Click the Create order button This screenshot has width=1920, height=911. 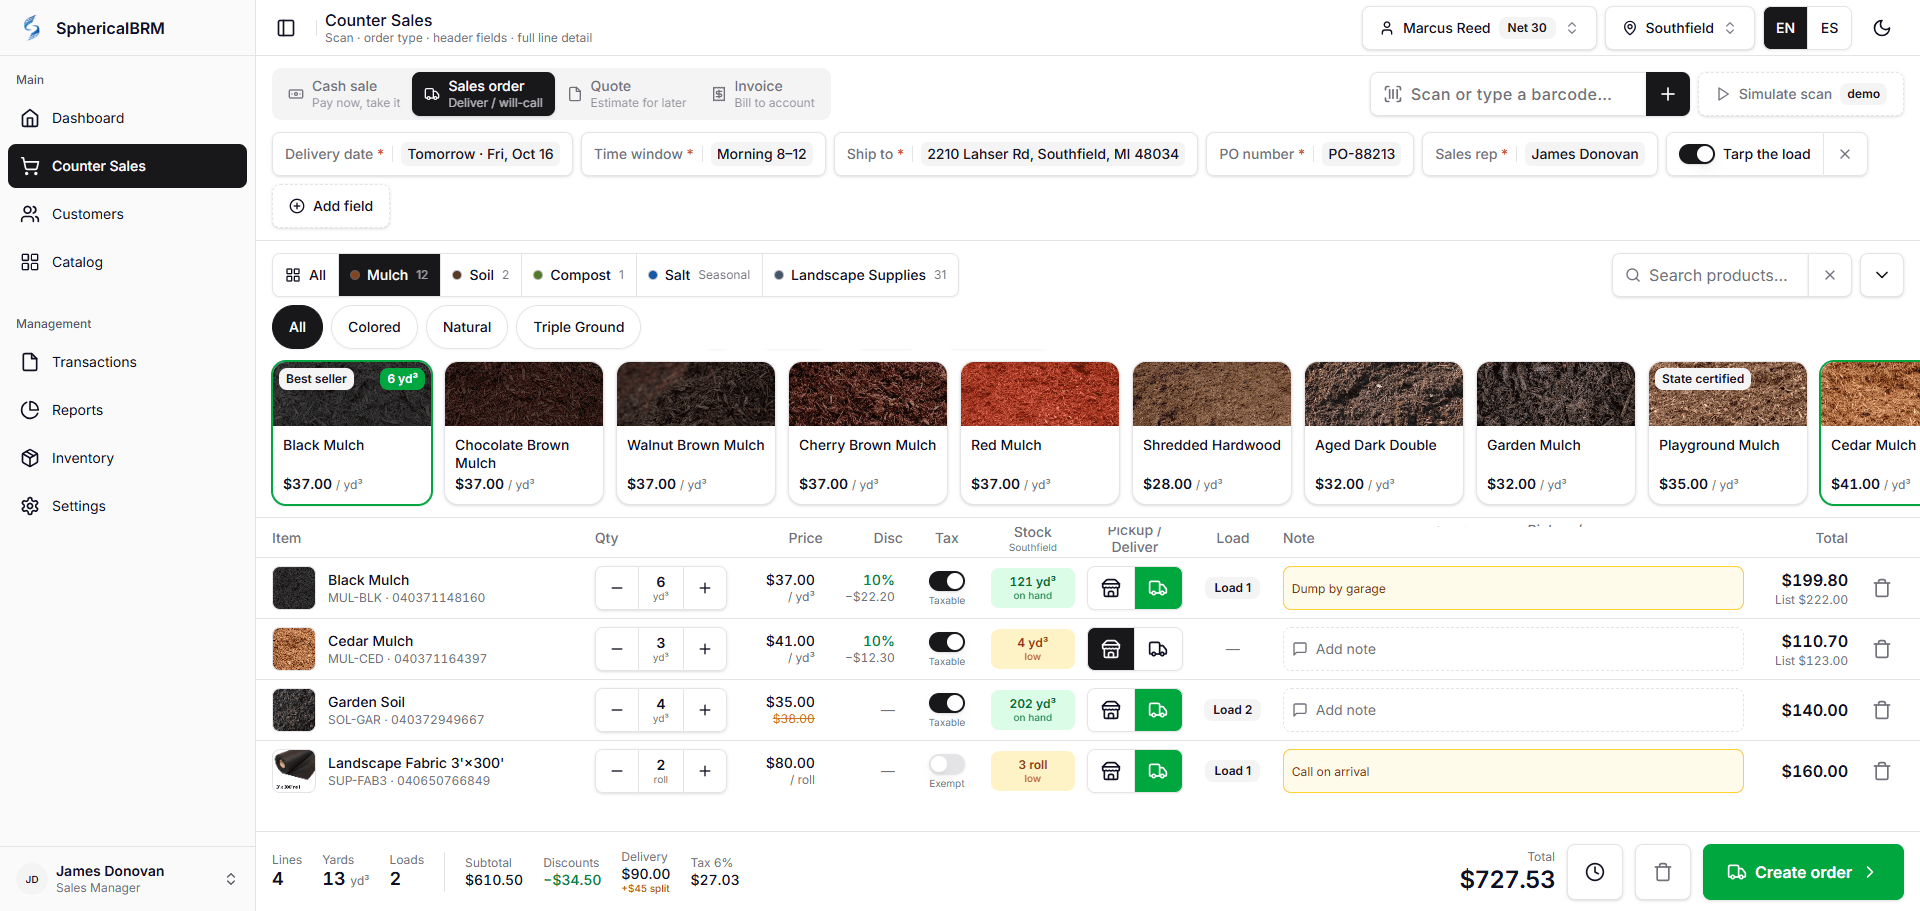point(1803,872)
